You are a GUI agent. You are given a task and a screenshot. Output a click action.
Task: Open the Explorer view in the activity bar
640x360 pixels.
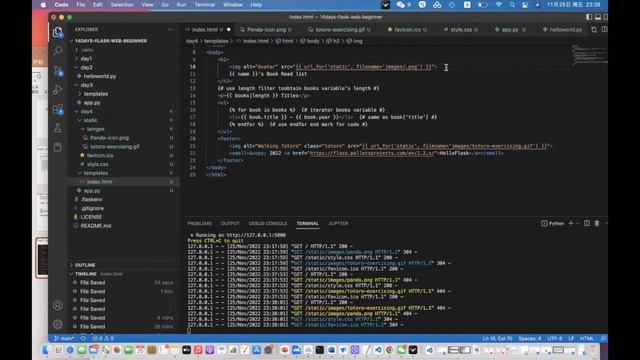(x=58, y=32)
